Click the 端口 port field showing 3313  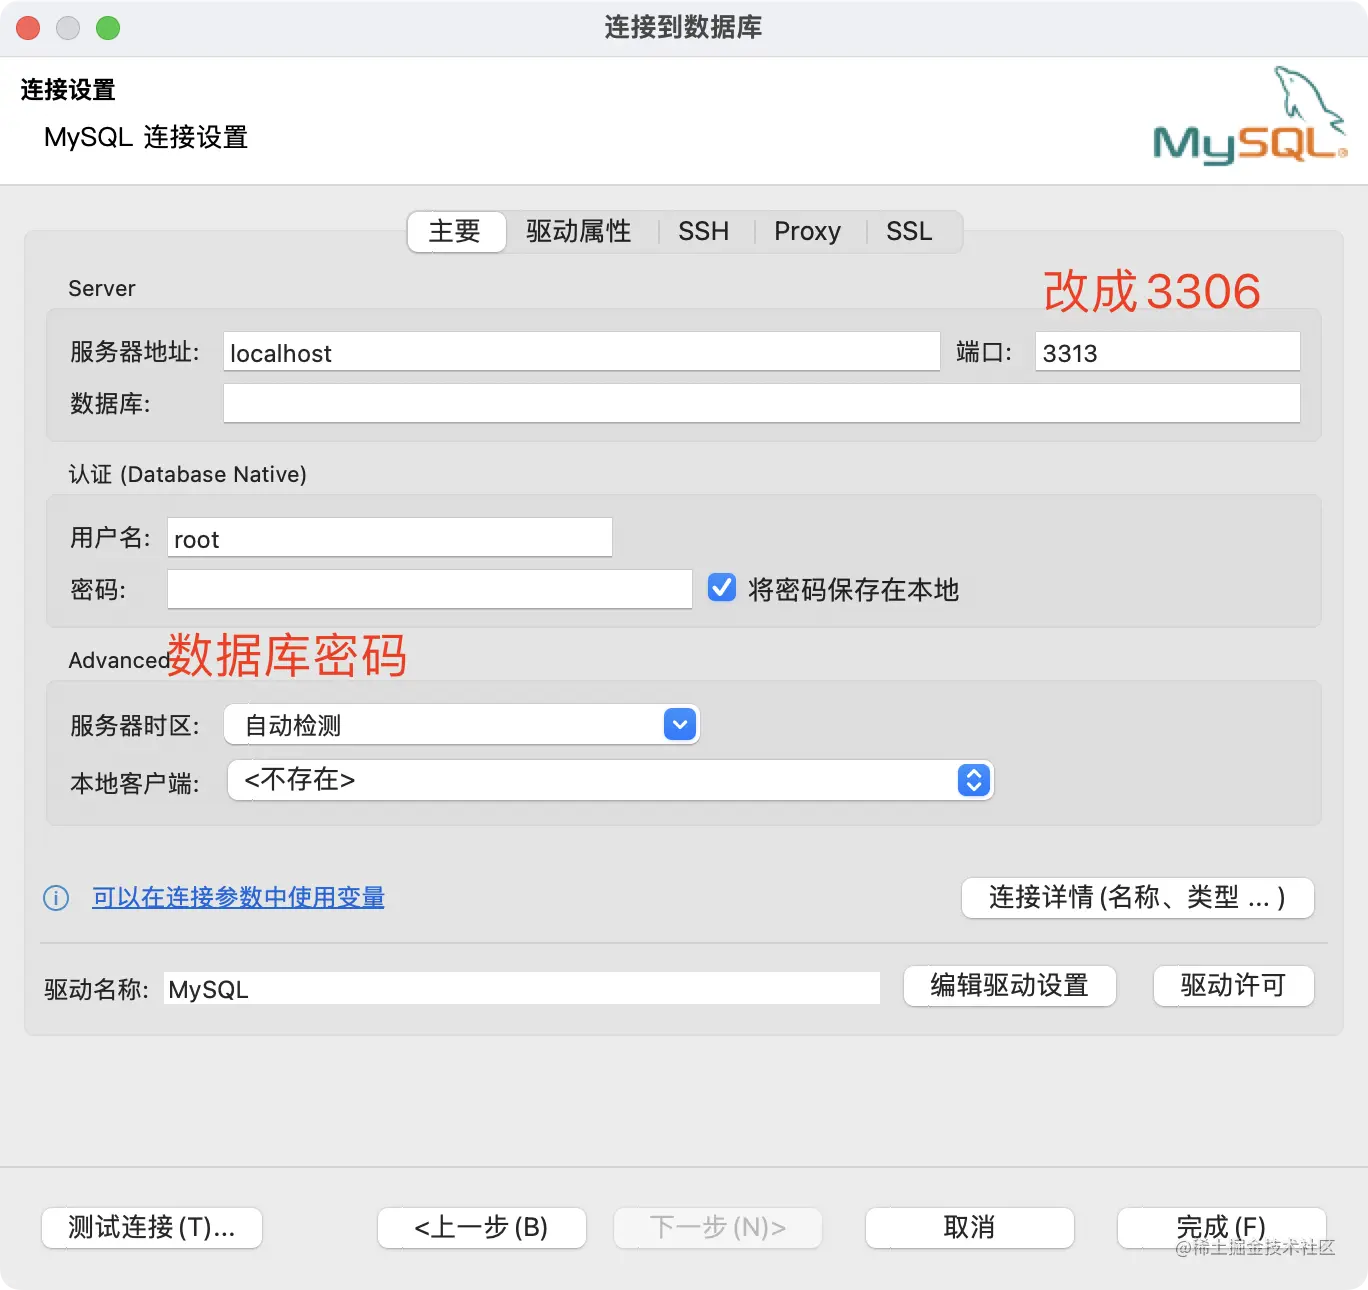1168,352
